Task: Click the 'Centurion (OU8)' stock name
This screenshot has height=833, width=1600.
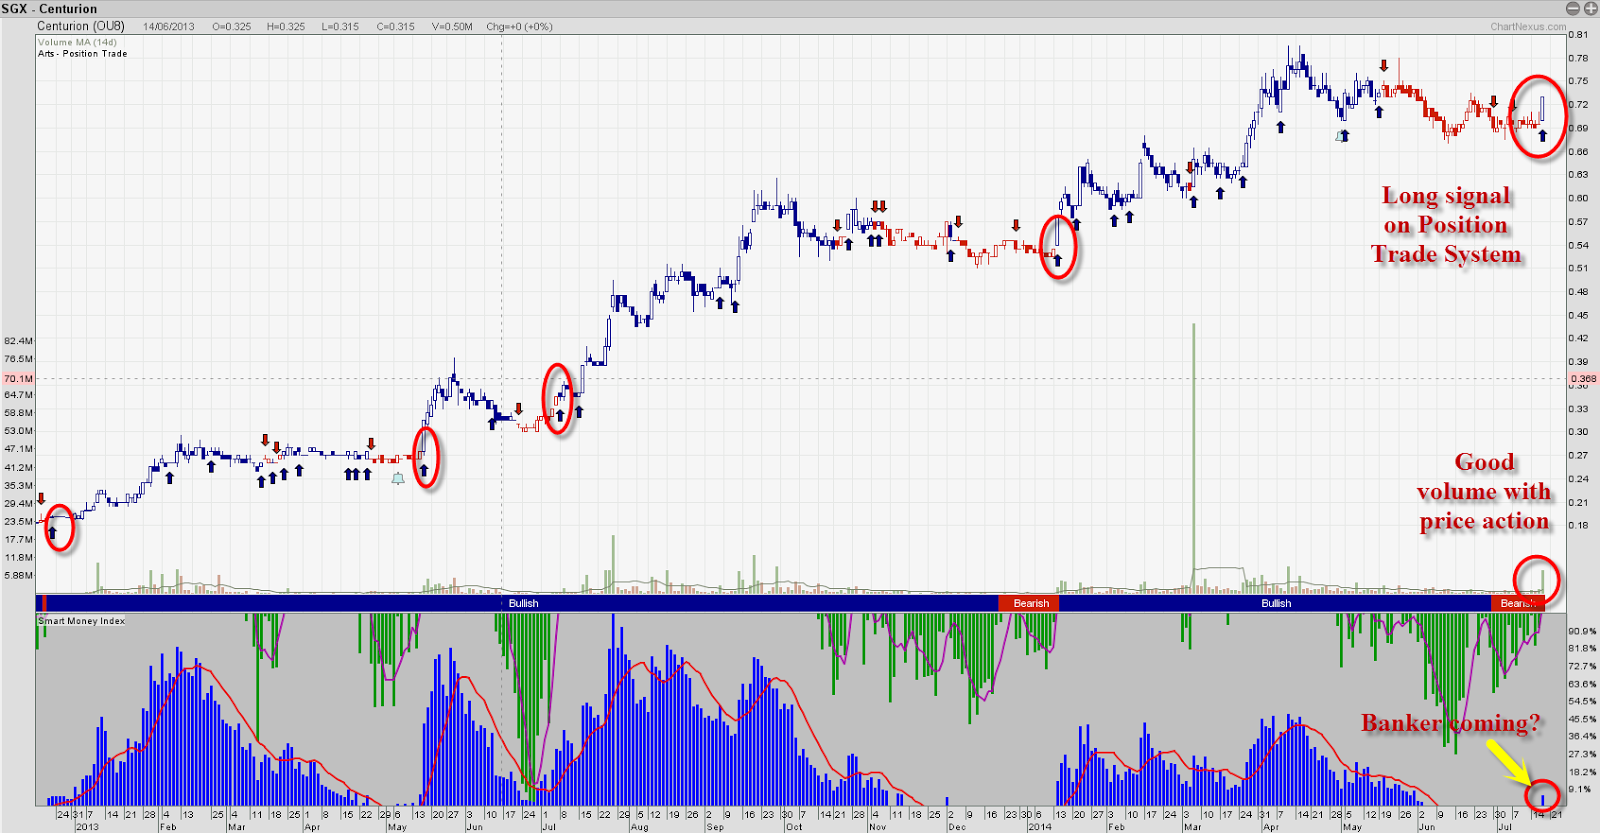Action: (81, 26)
